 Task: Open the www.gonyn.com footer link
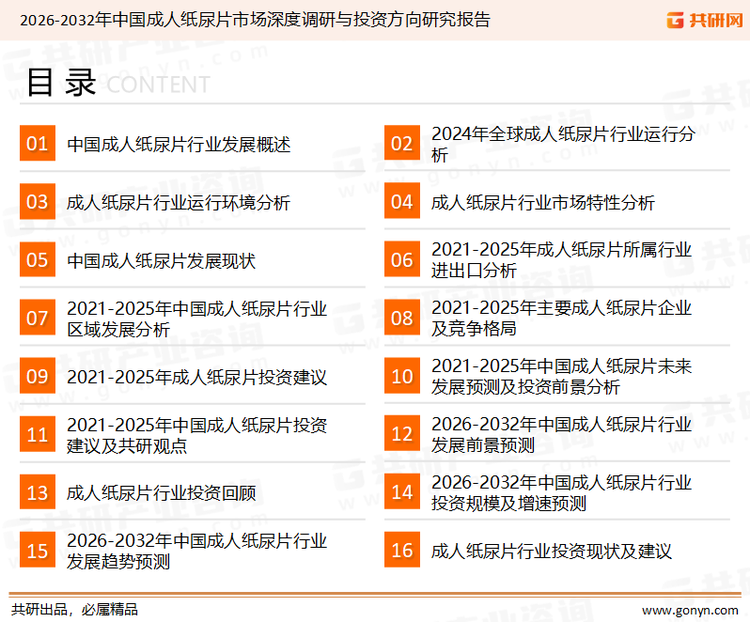point(690,611)
